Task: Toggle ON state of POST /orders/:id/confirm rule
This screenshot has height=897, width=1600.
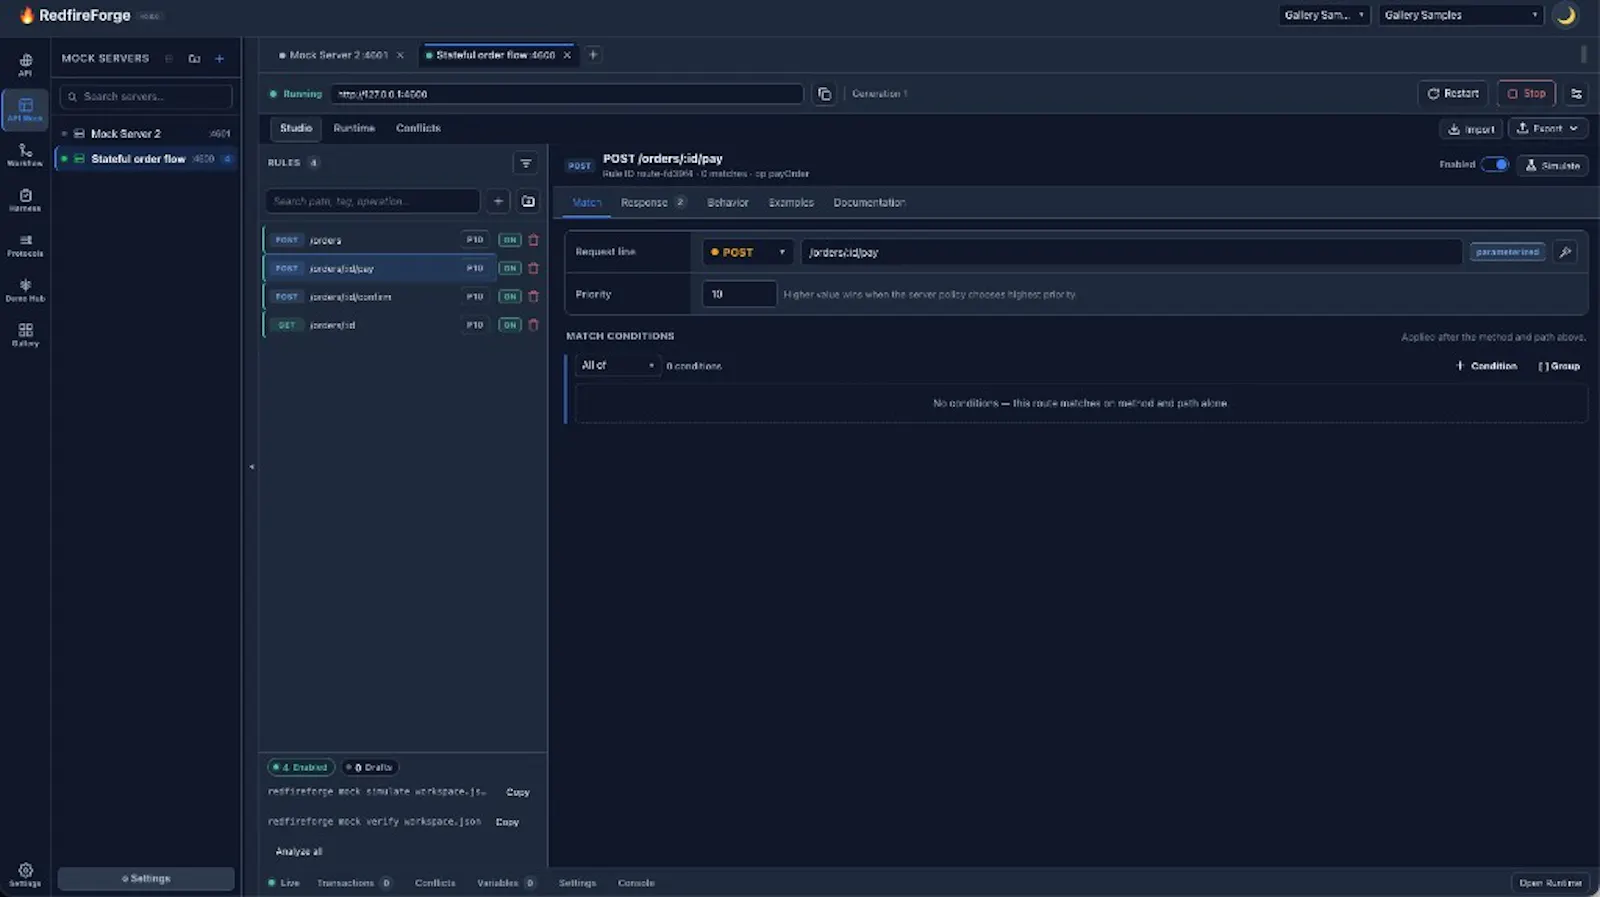Action: click(510, 296)
